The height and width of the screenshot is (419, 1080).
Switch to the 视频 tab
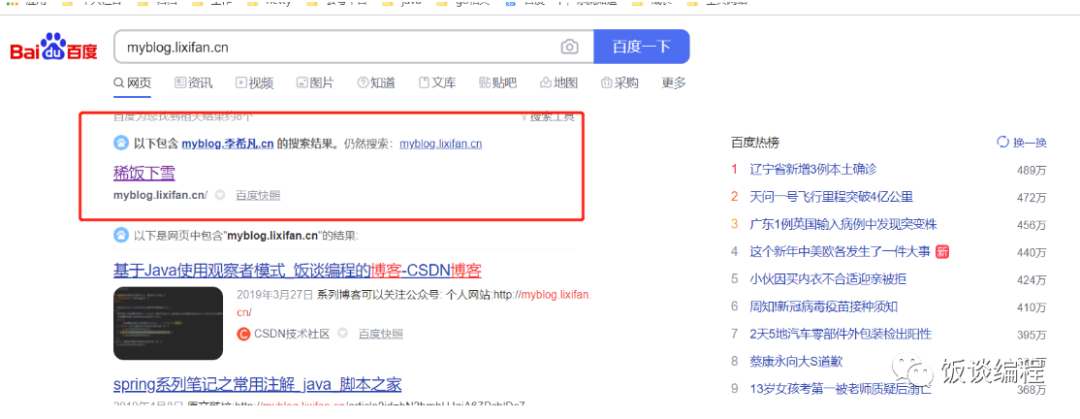(x=254, y=83)
